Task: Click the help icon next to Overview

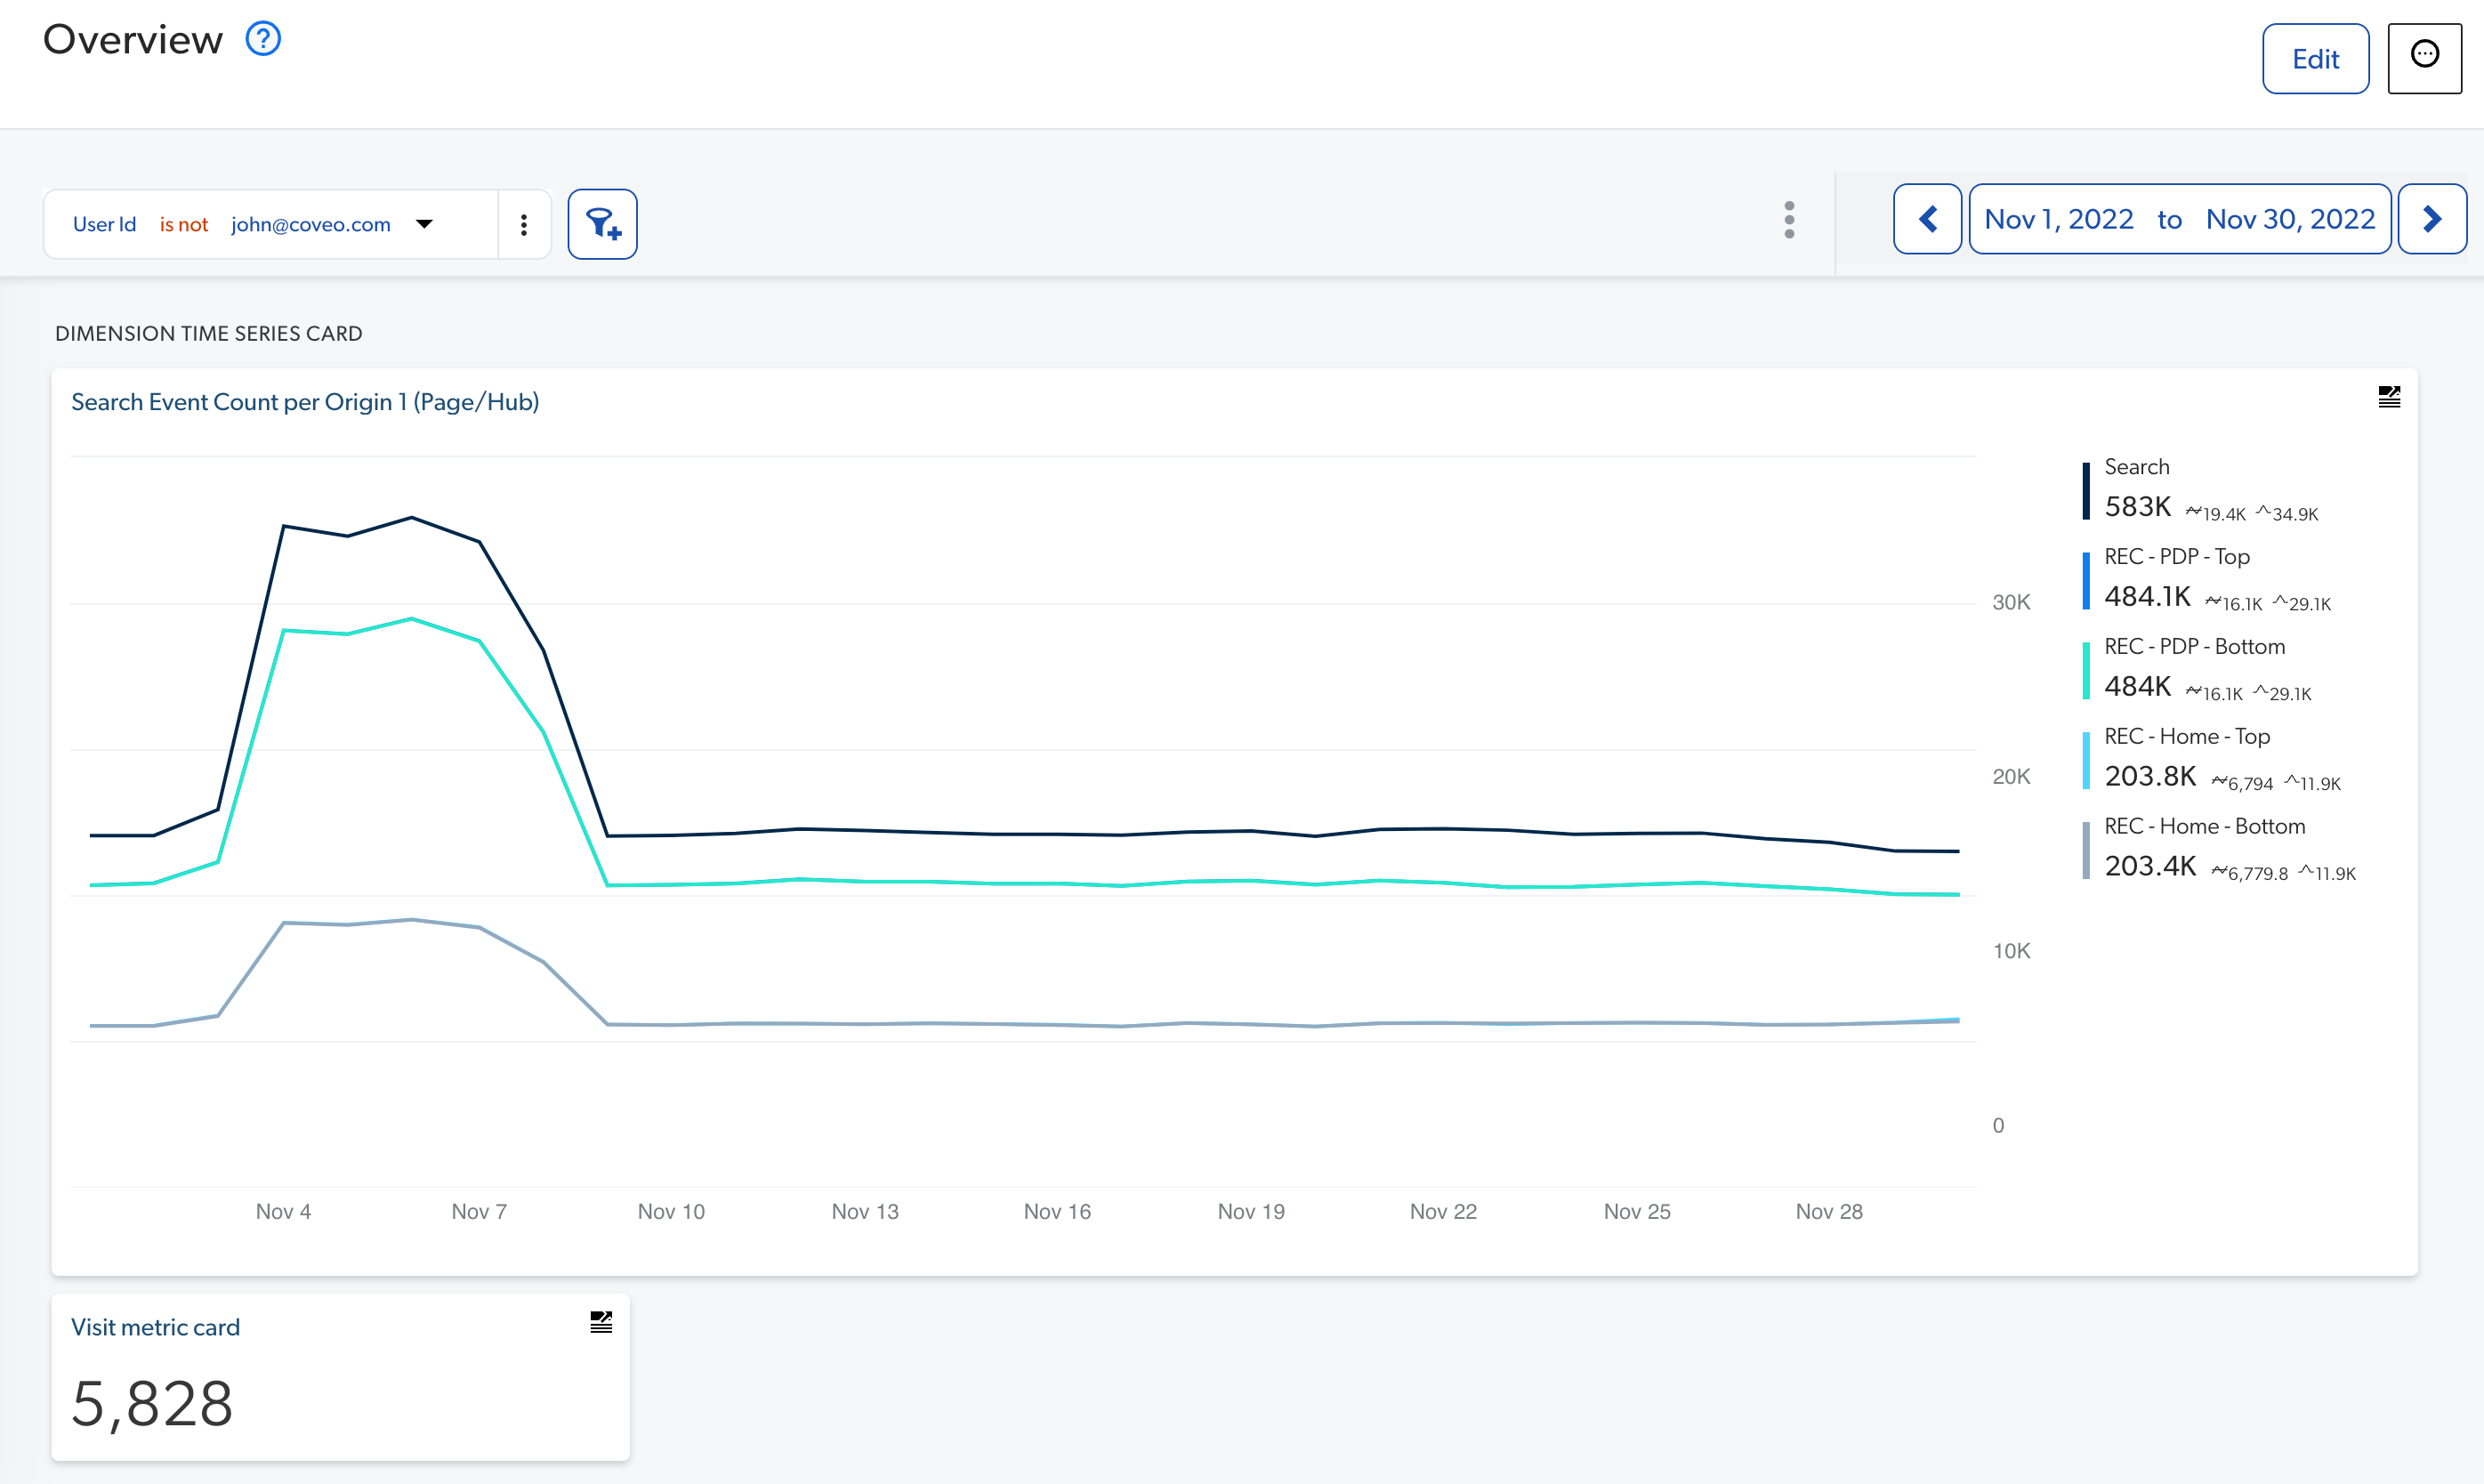Action: [262, 38]
